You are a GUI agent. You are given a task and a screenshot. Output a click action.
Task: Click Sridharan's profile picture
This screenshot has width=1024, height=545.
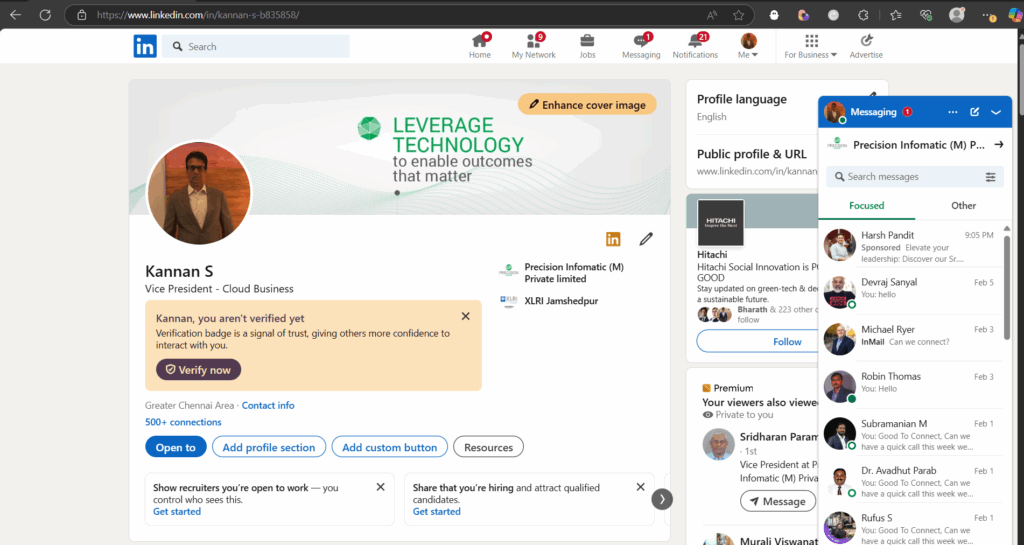click(x=718, y=444)
